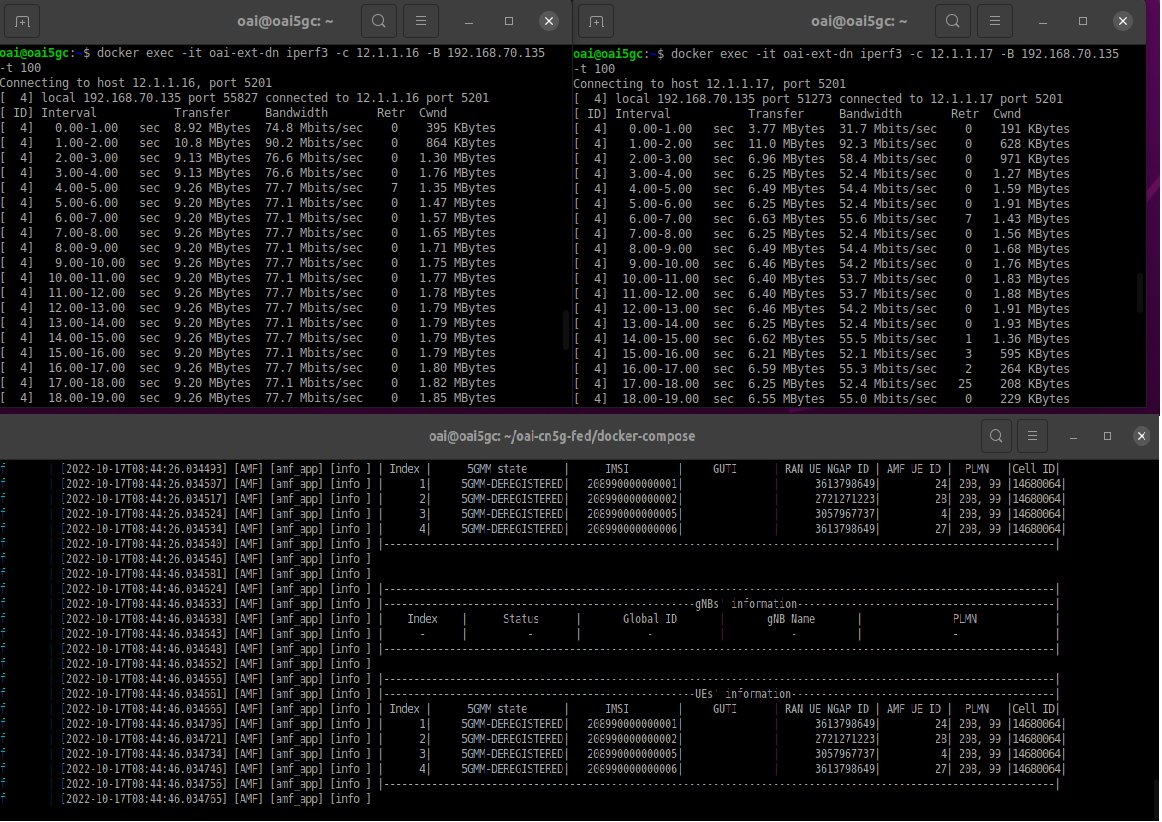Click 'Global ID' column header in gNBs table

tap(650, 619)
